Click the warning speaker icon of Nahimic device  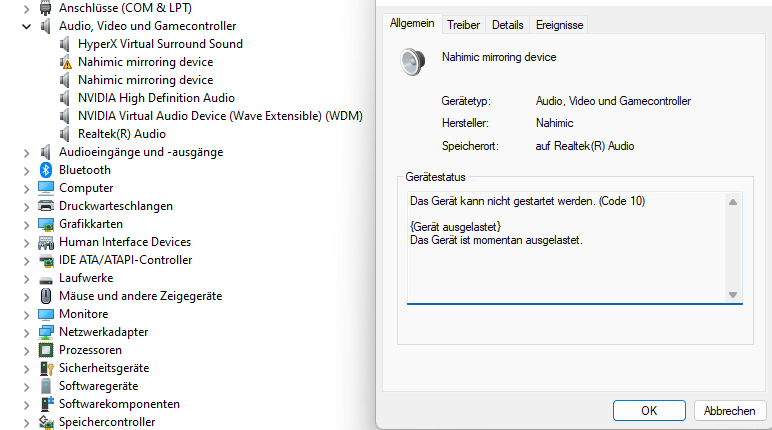coord(65,62)
